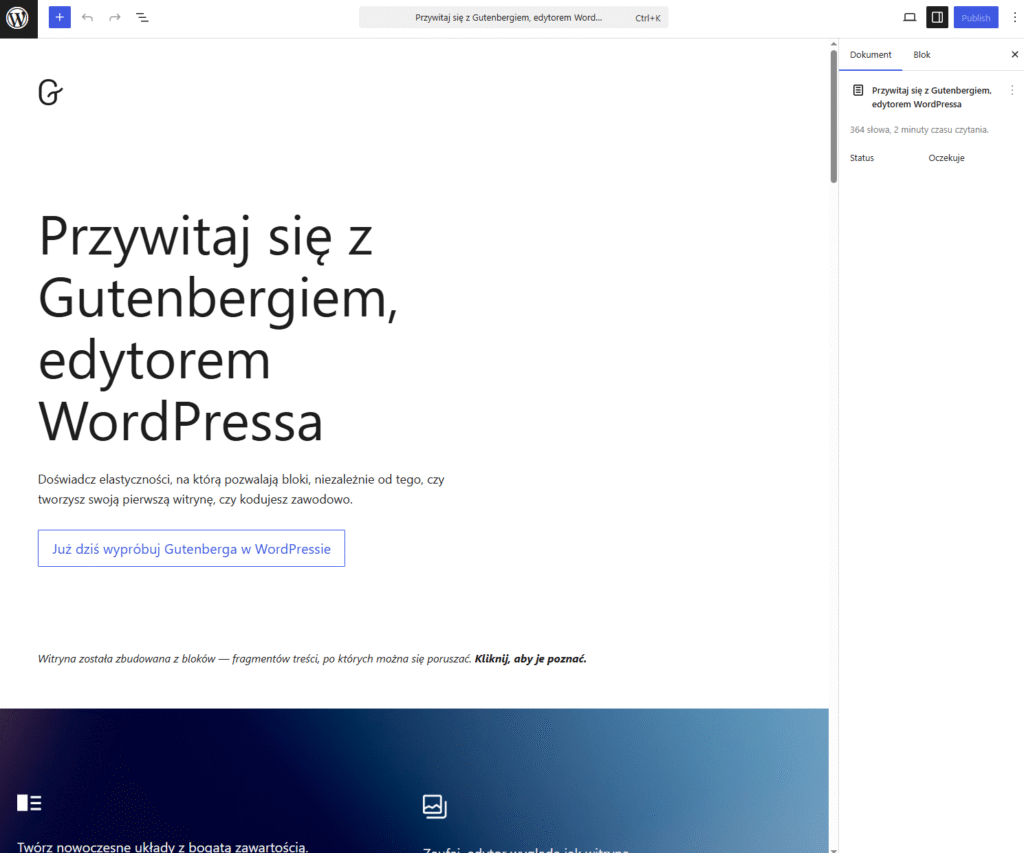
Task: Close the settings sidebar with the X
Action: pos(1012,54)
